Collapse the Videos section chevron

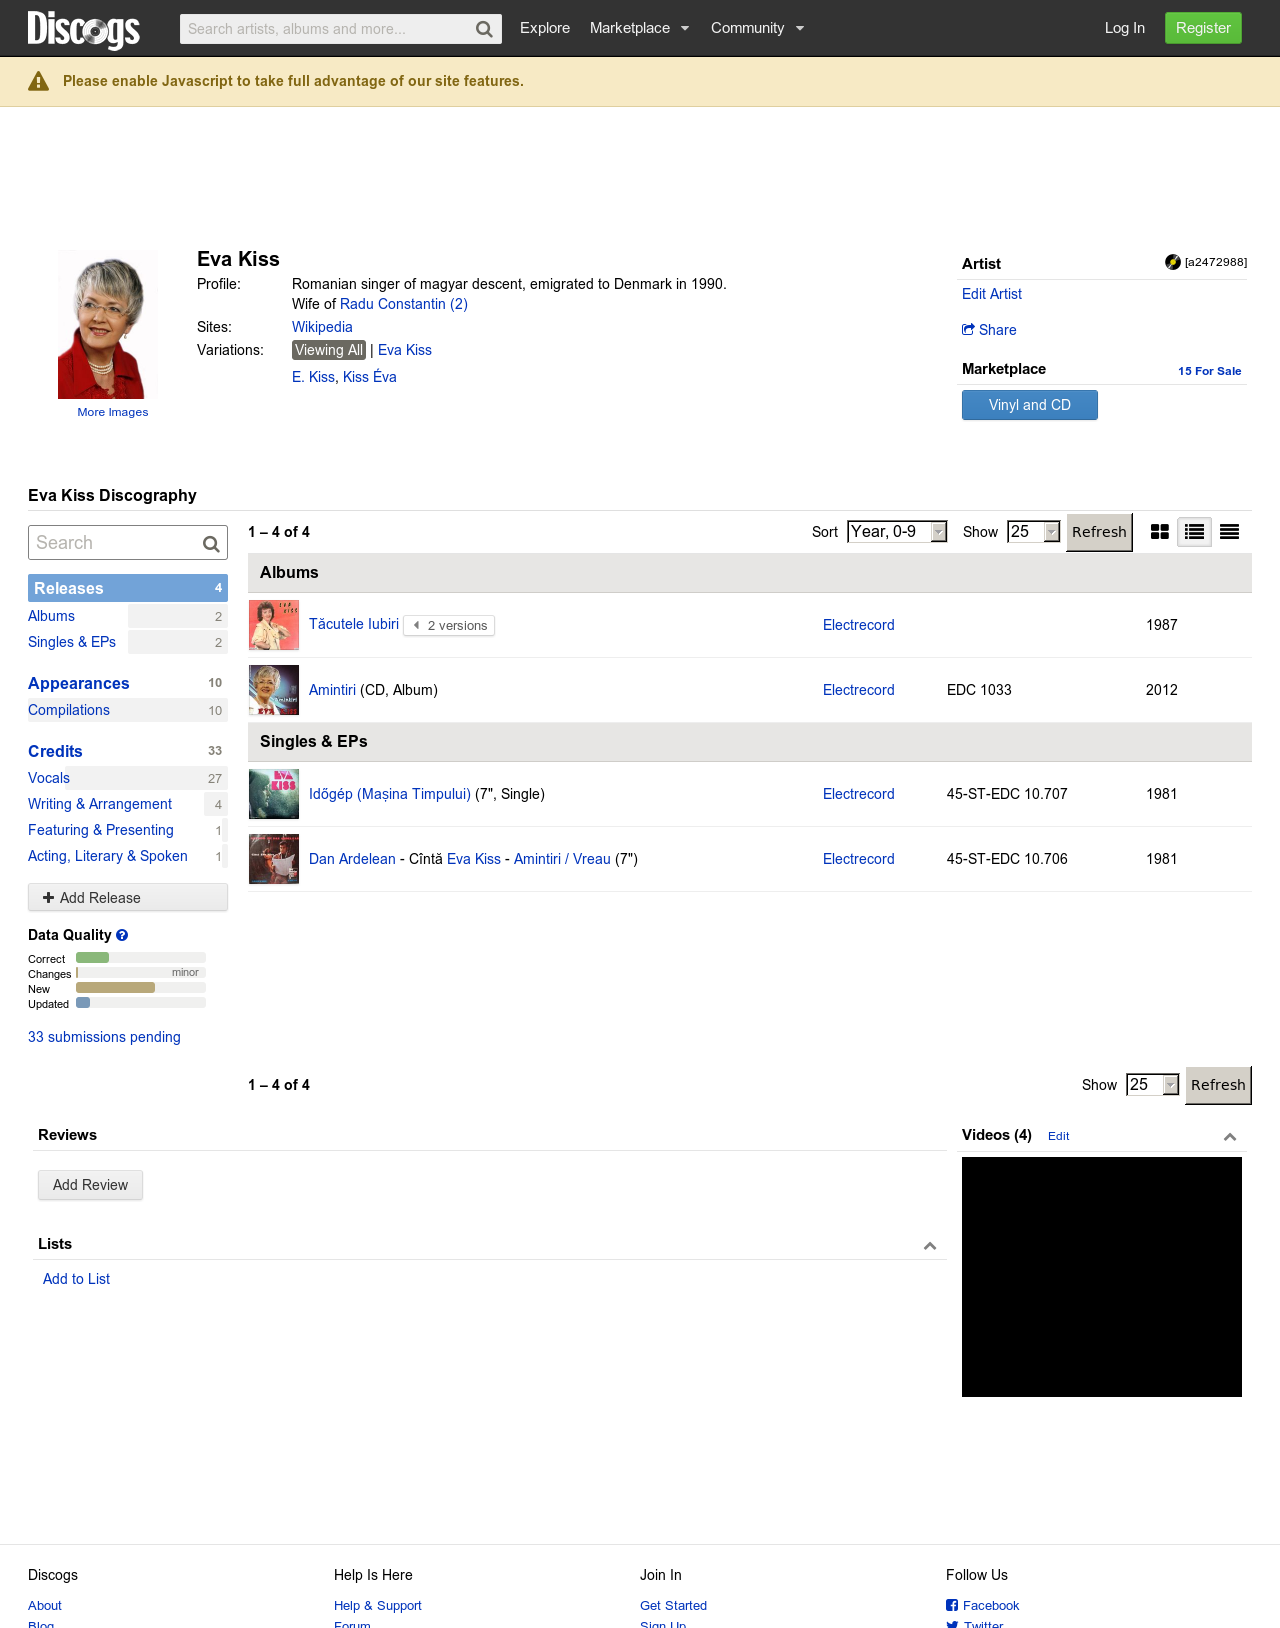[1230, 1136]
